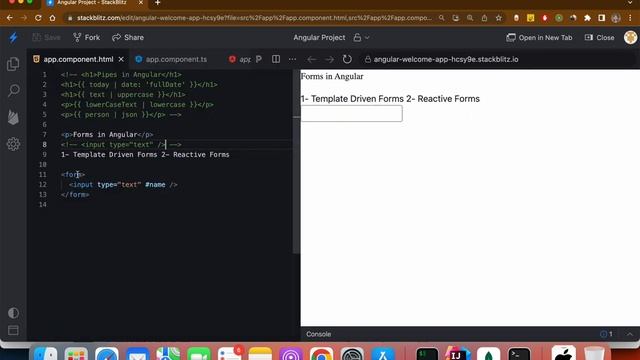Expand the project visibility lock dropdown
The height and width of the screenshot is (360, 640).
(x=361, y=38)
